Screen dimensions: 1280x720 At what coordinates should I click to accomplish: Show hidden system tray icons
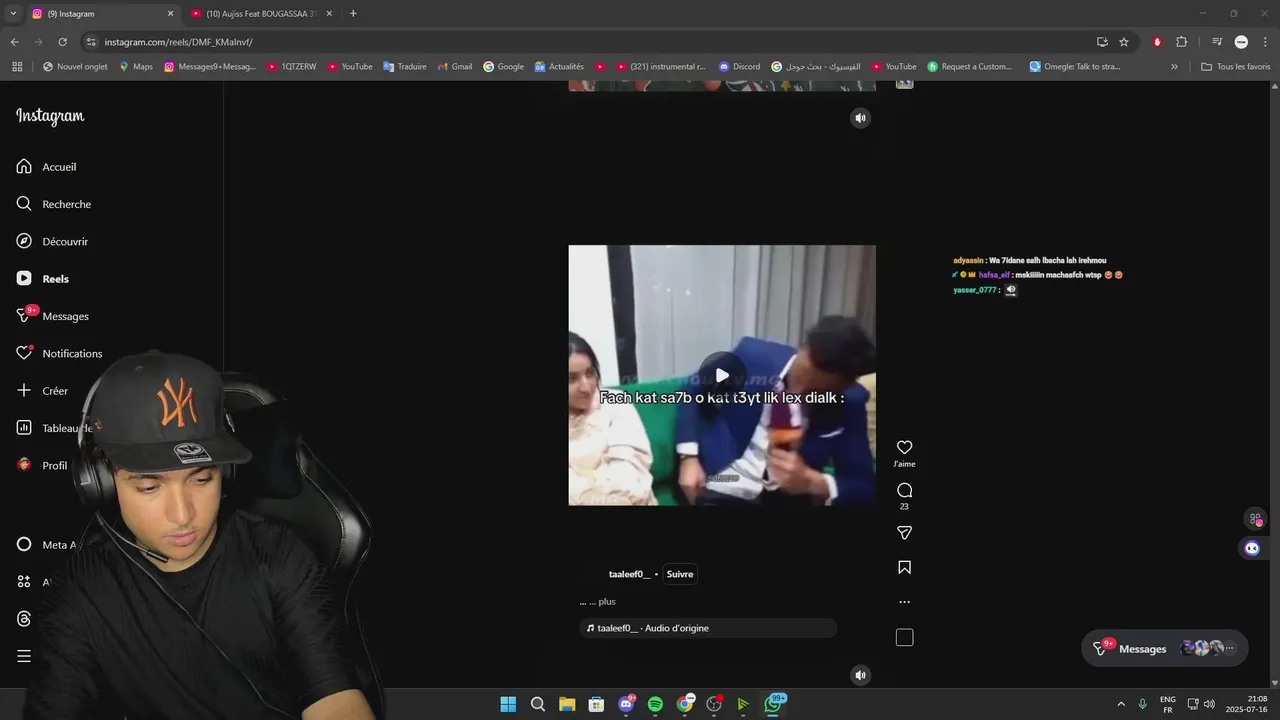[1121, 704]
